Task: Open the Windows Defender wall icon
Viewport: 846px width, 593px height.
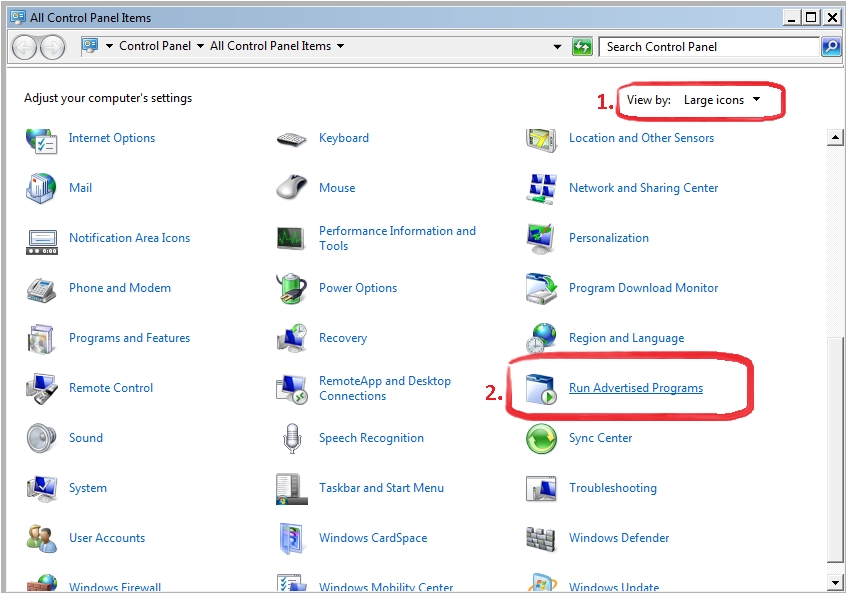Action: coord(541,539)
